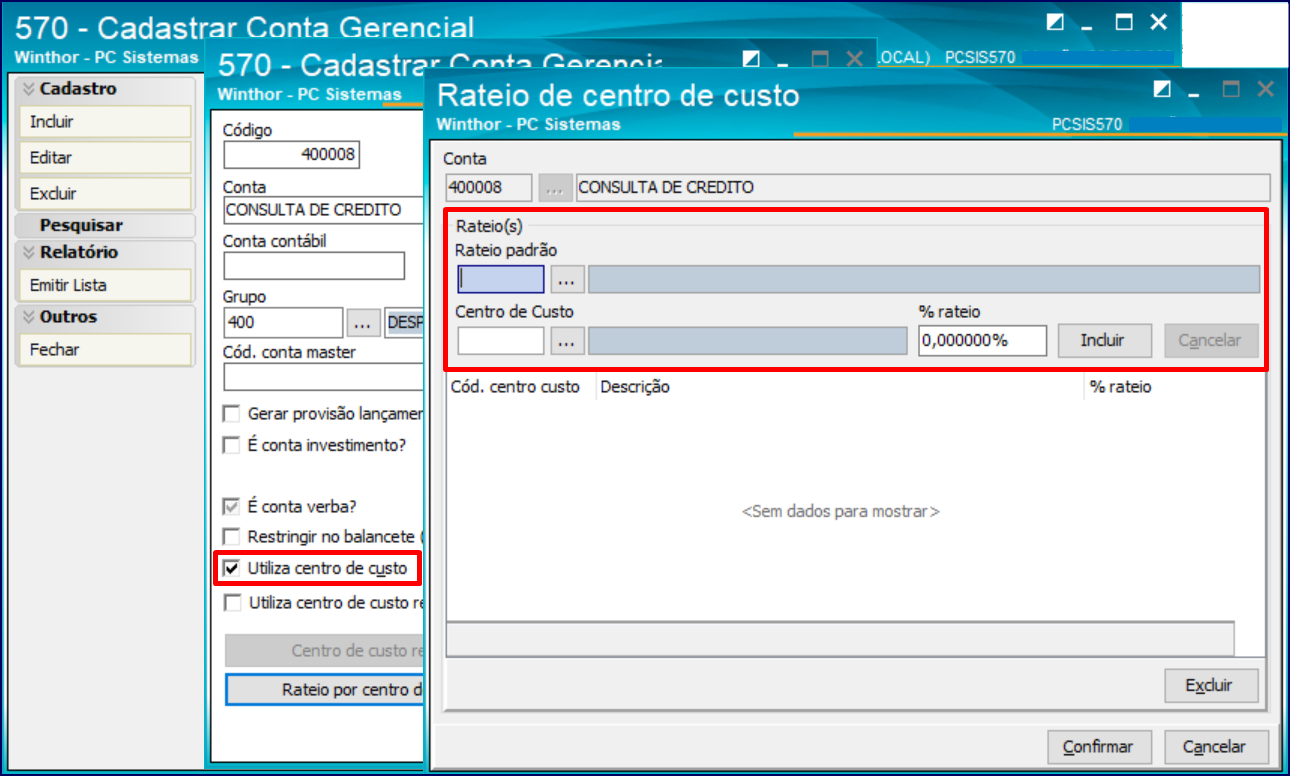
Task: Click the Cód. centro custo column header
Action: tap(521, 387)
